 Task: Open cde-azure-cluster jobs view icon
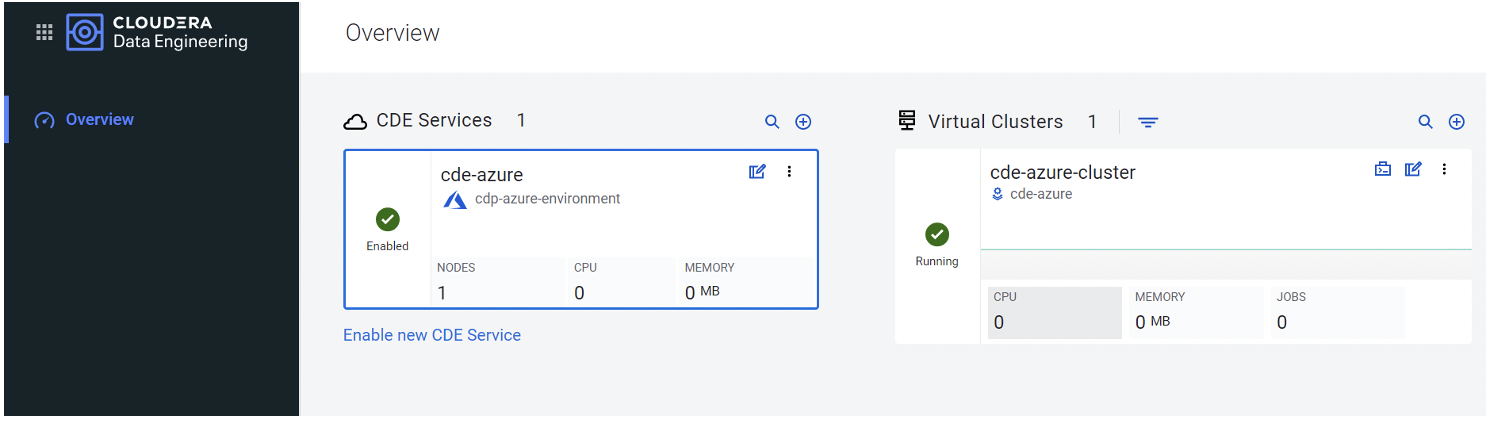pos(1383,169)
